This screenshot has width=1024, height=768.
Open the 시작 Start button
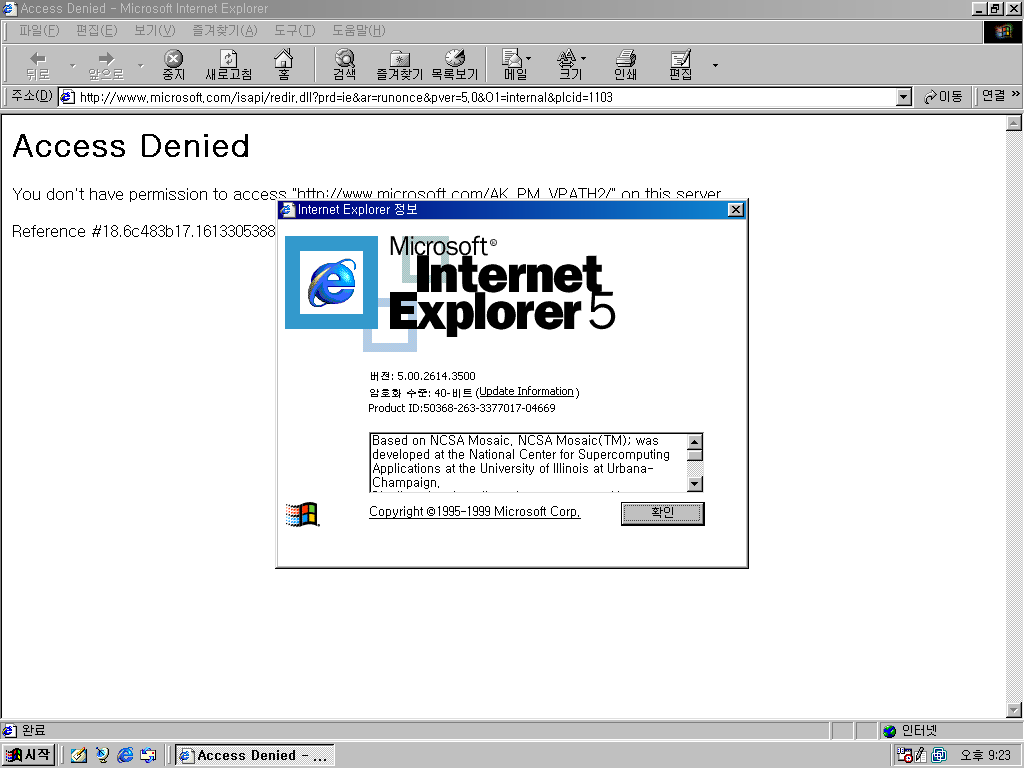coord(28,755)
